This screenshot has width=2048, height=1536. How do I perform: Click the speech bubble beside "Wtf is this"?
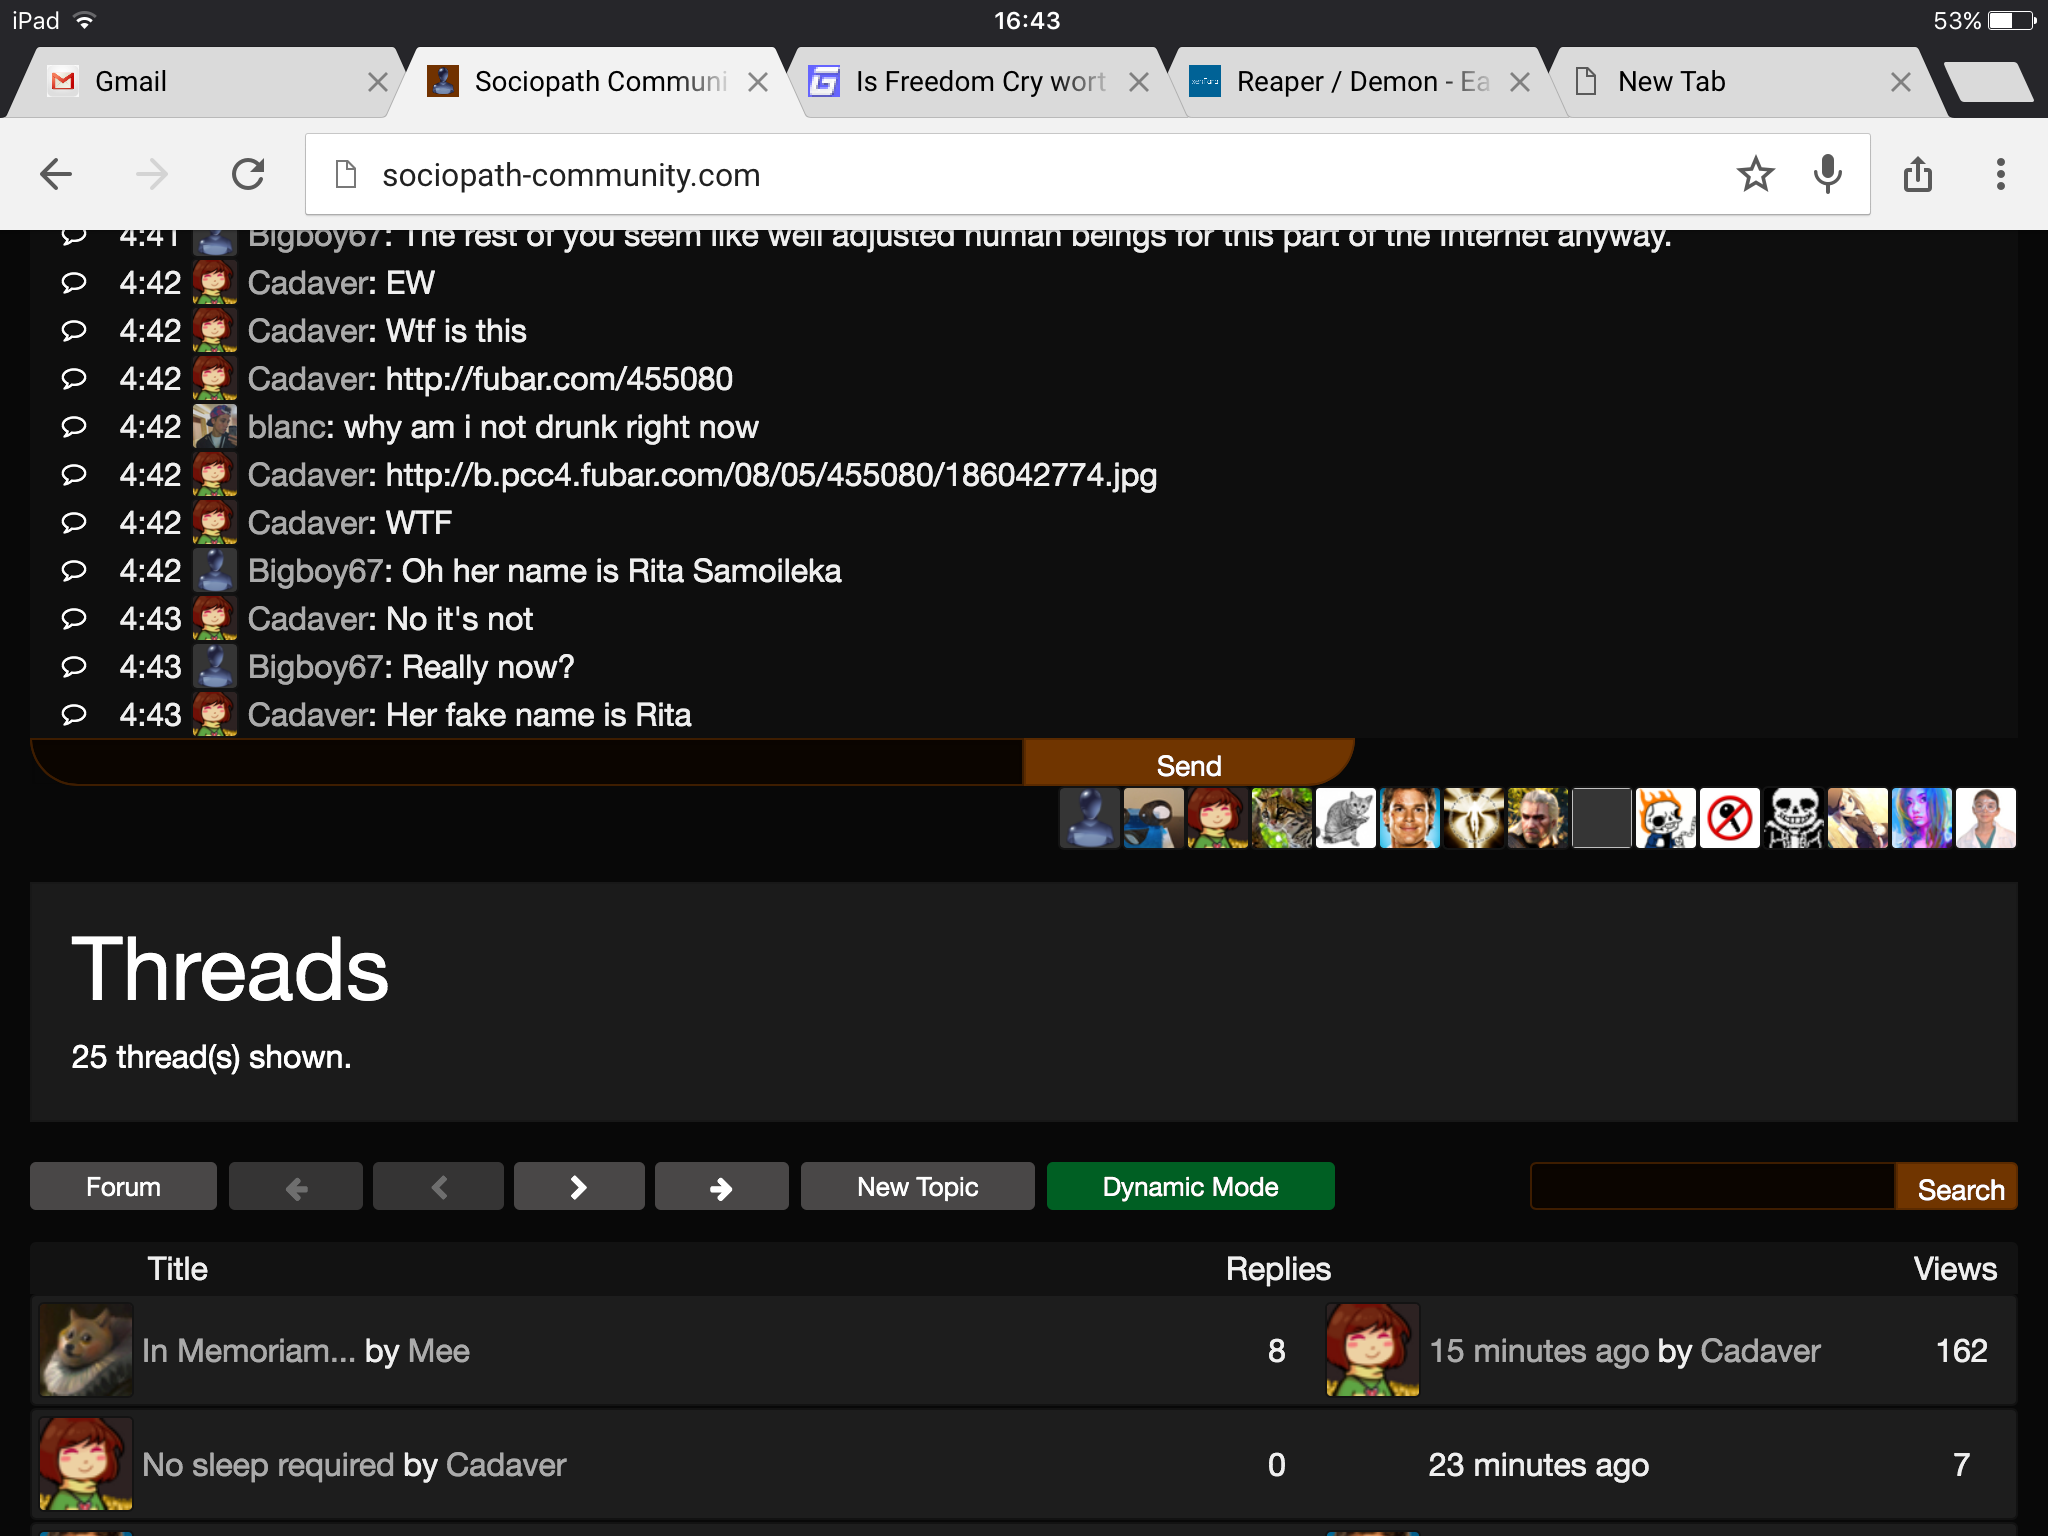74,331
